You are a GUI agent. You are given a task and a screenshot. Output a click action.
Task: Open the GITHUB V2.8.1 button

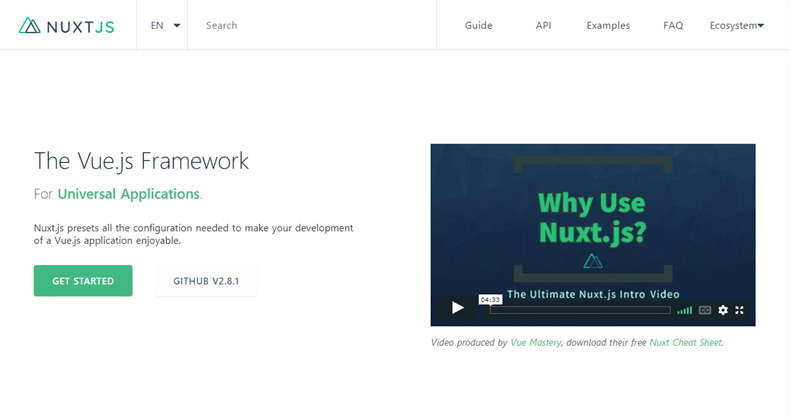(x=206, y=281)
